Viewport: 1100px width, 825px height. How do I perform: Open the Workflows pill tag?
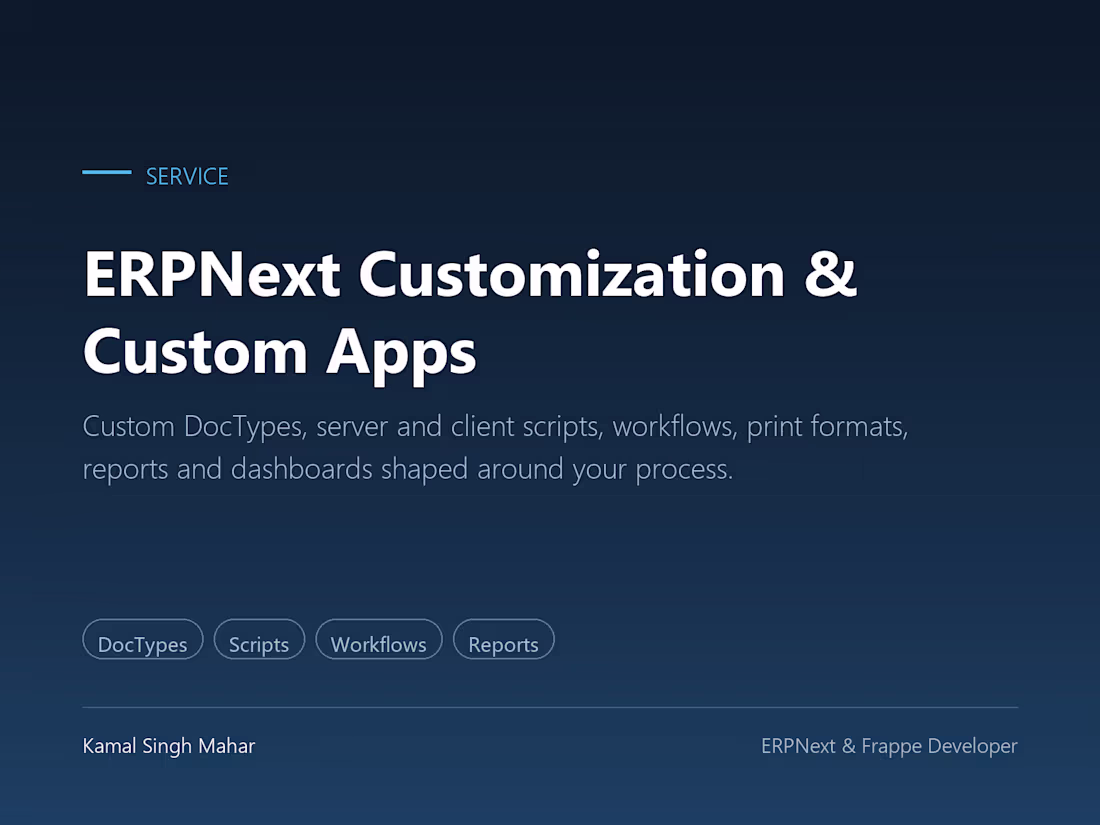click(379, 639)
